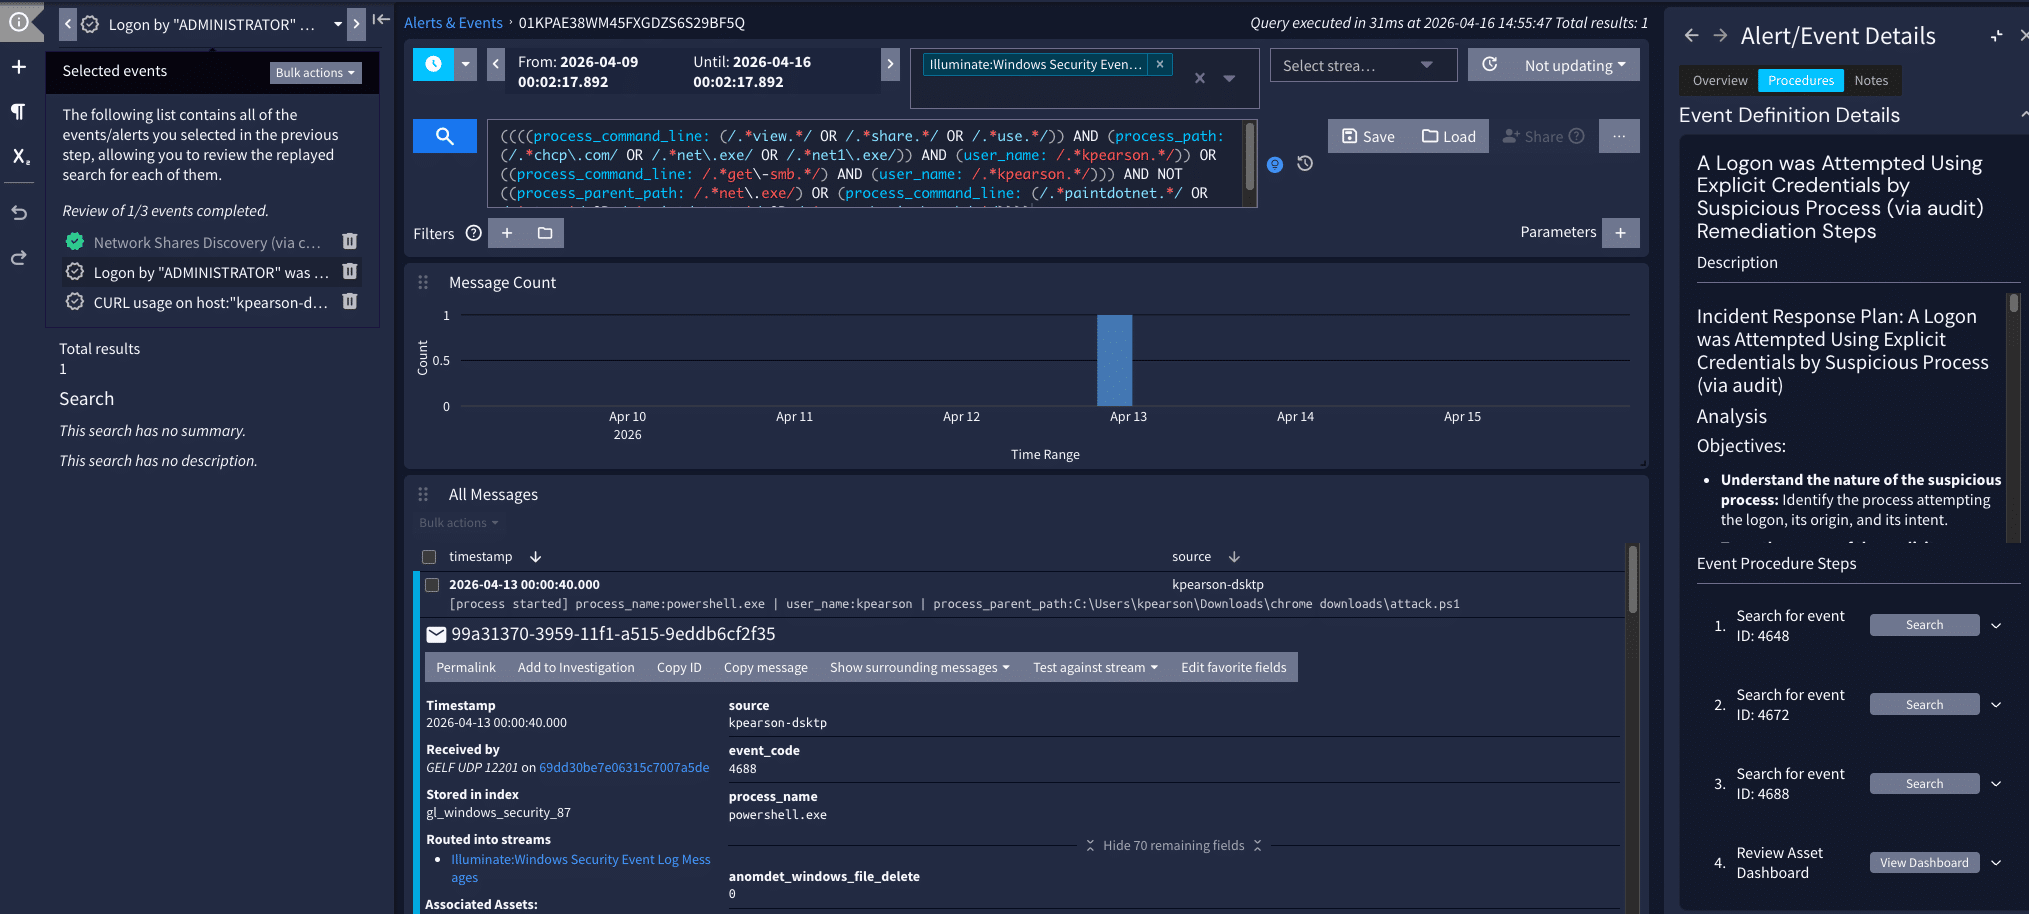Expand step 3 Search for event ID 4688

pyautogui.click(x=1996, y=784)
